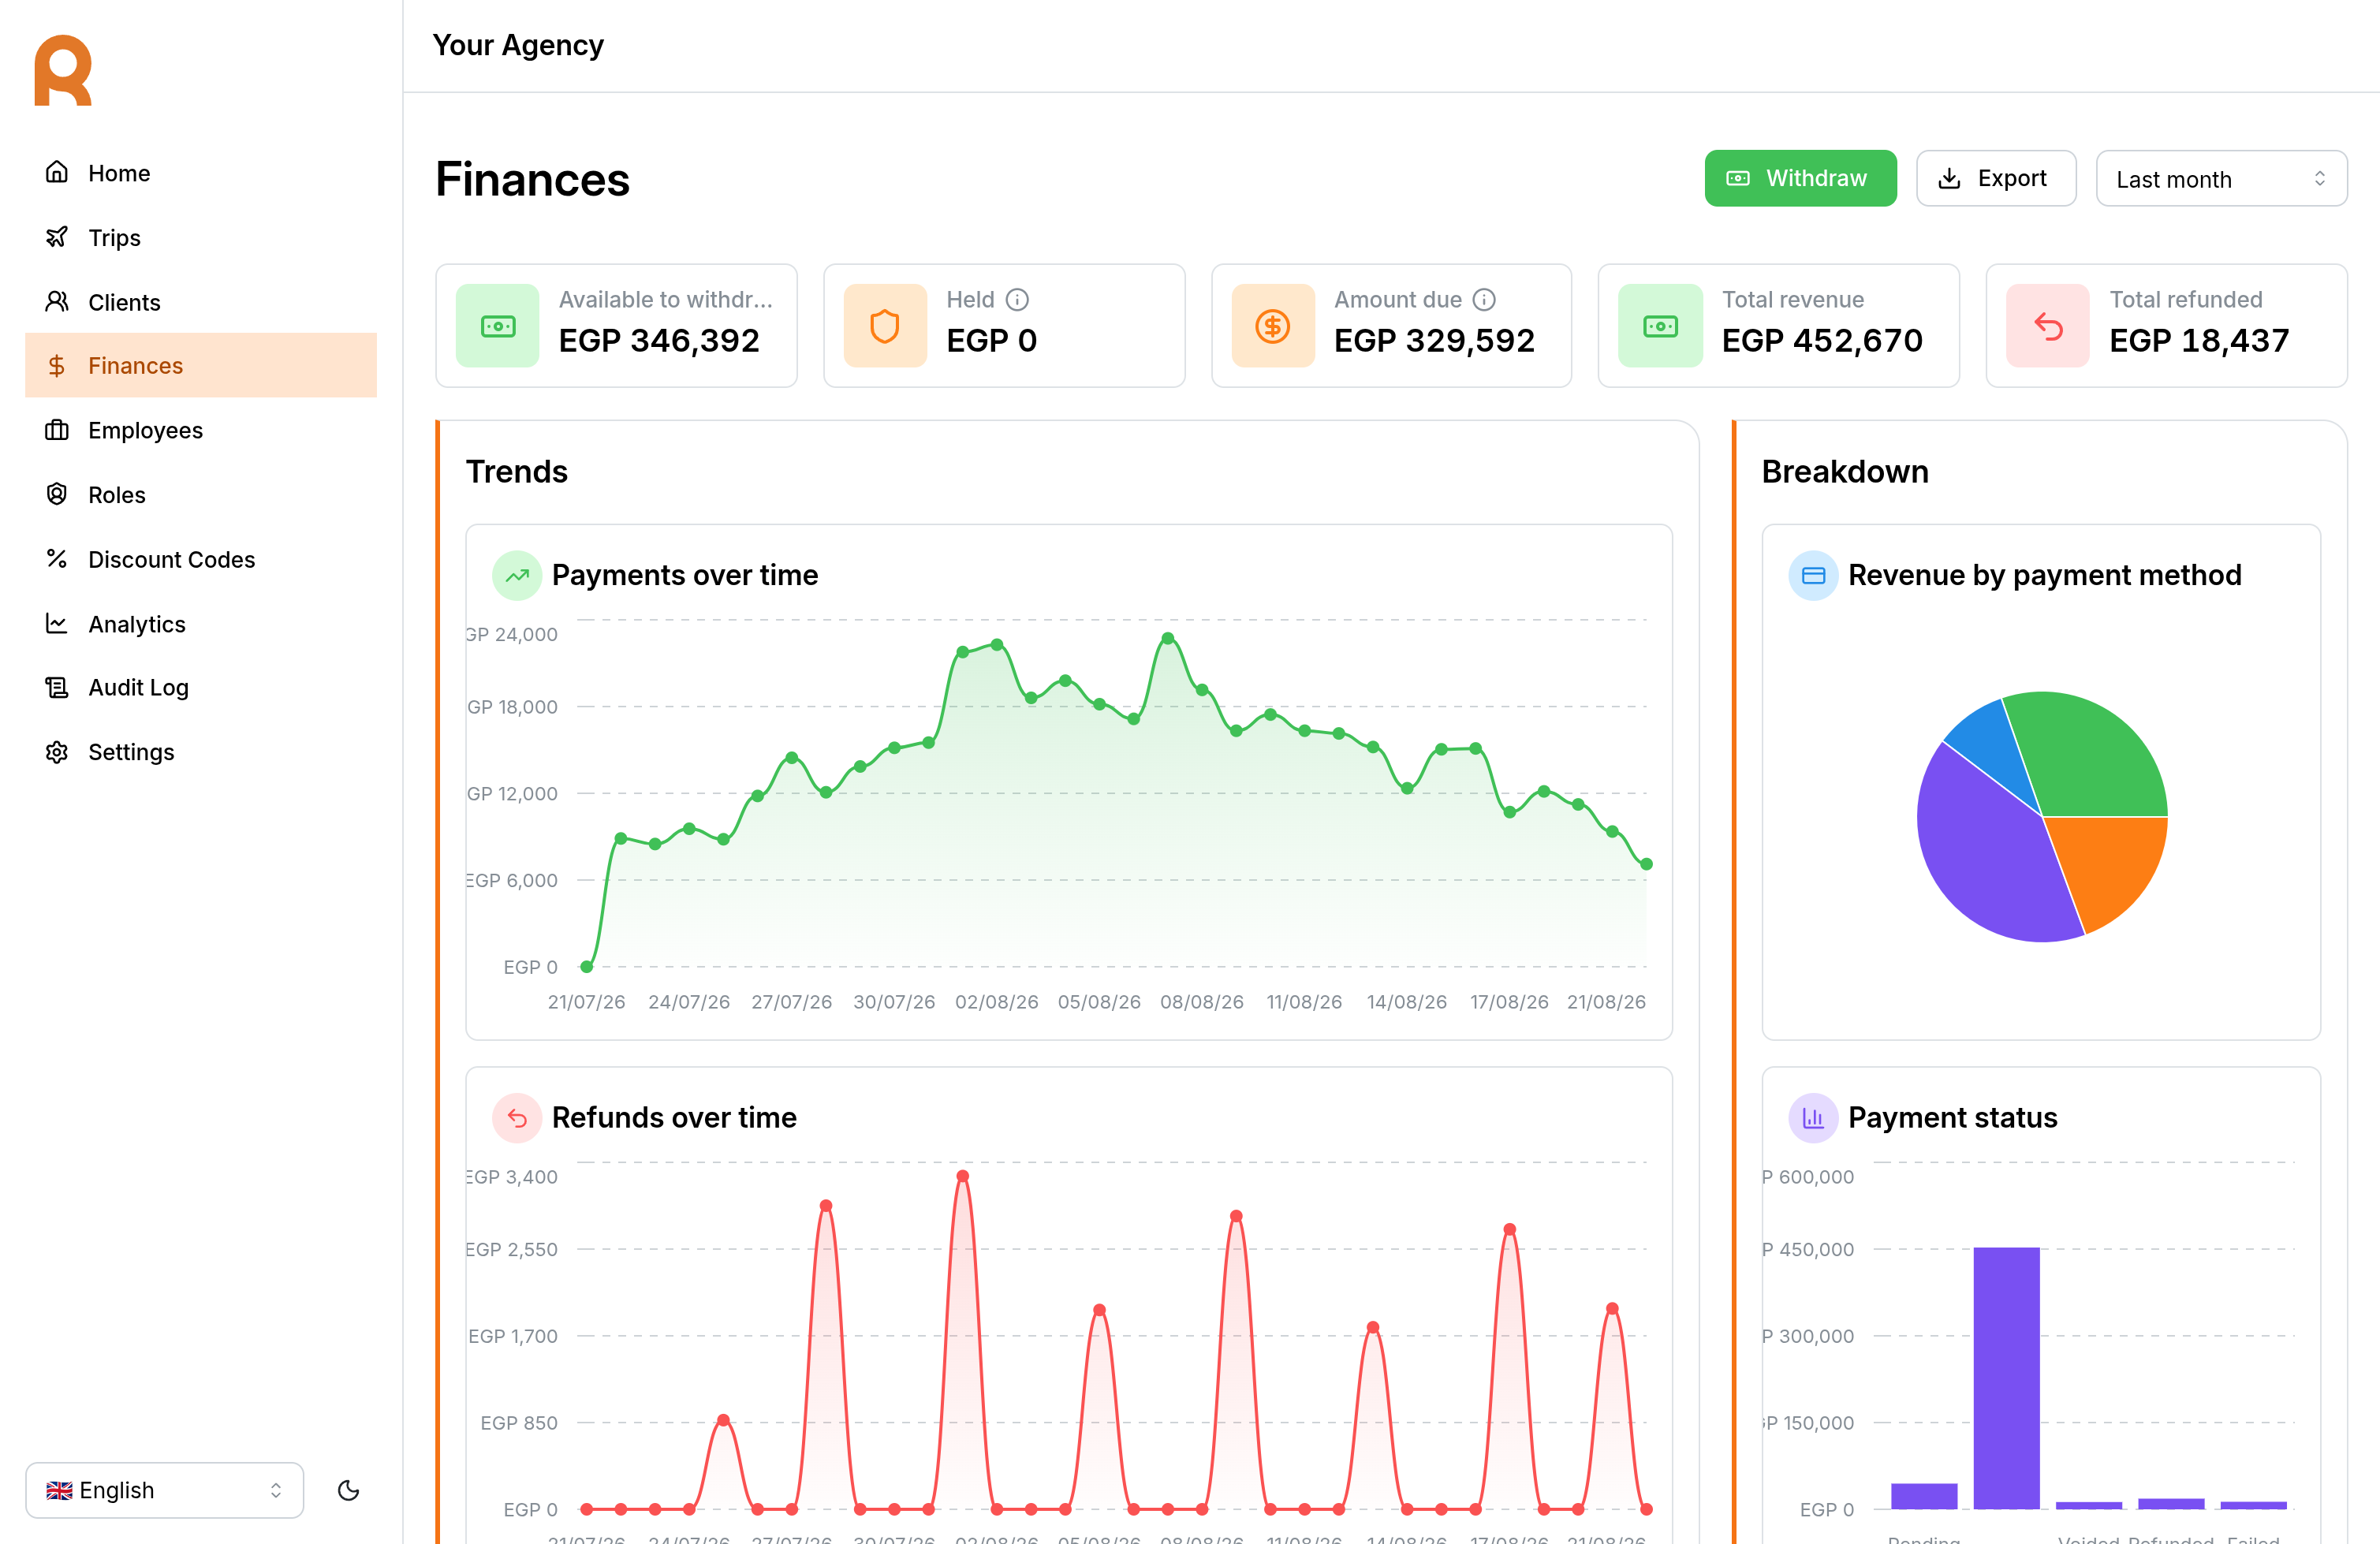2380x1544 pixels.
Task: Click the Payment status chart icon
Action: (1813, 1118)
